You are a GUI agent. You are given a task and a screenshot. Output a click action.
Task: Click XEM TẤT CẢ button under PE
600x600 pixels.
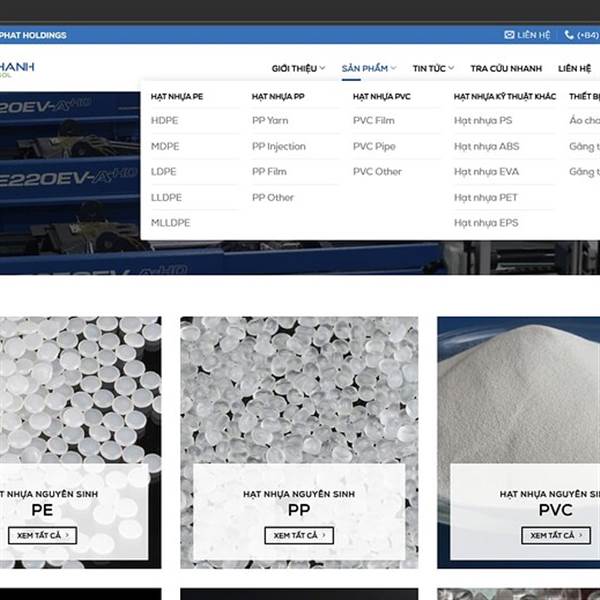42,535
